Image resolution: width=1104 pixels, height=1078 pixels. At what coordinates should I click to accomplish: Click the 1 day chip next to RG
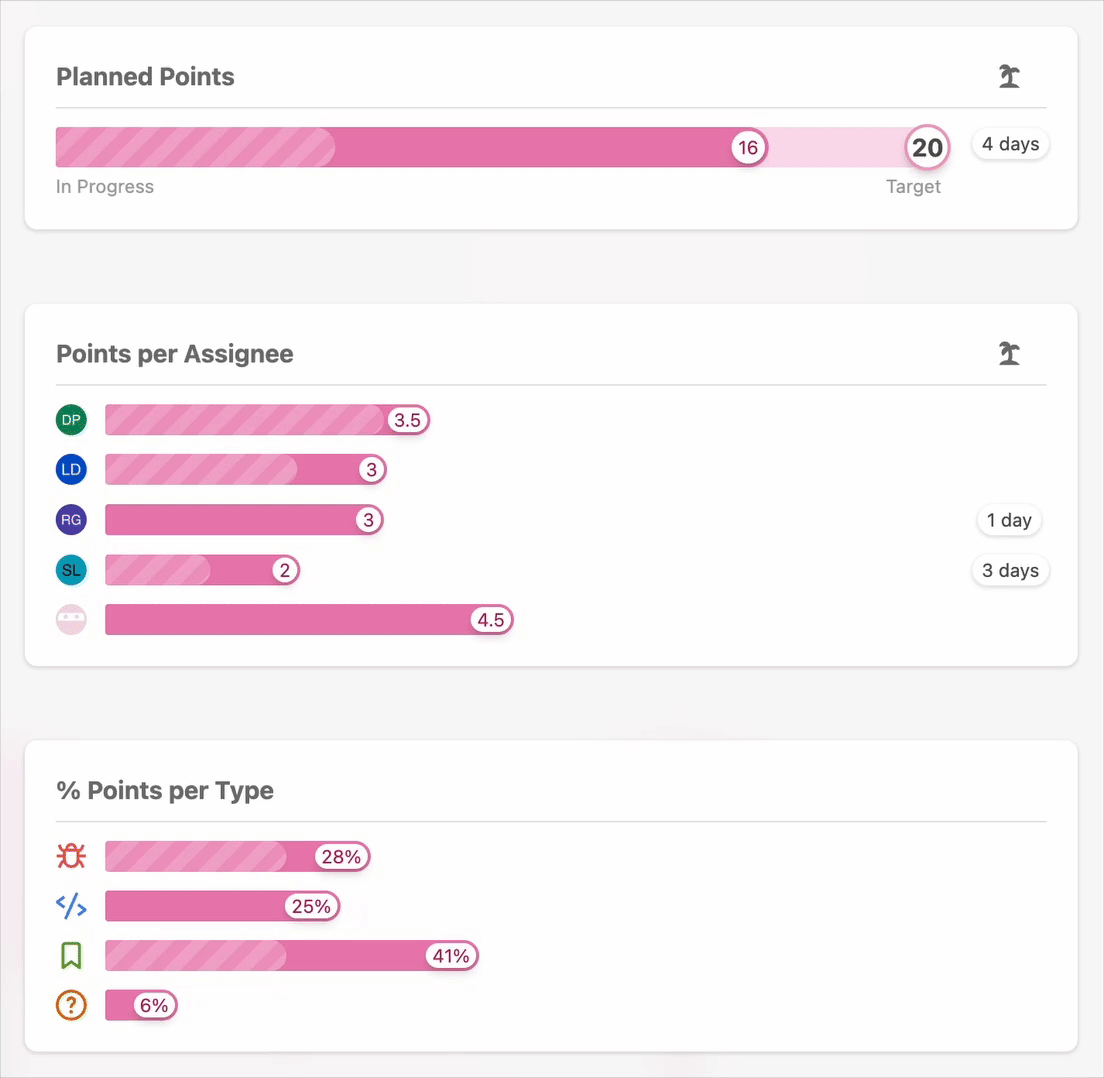tap(1009, 520)
